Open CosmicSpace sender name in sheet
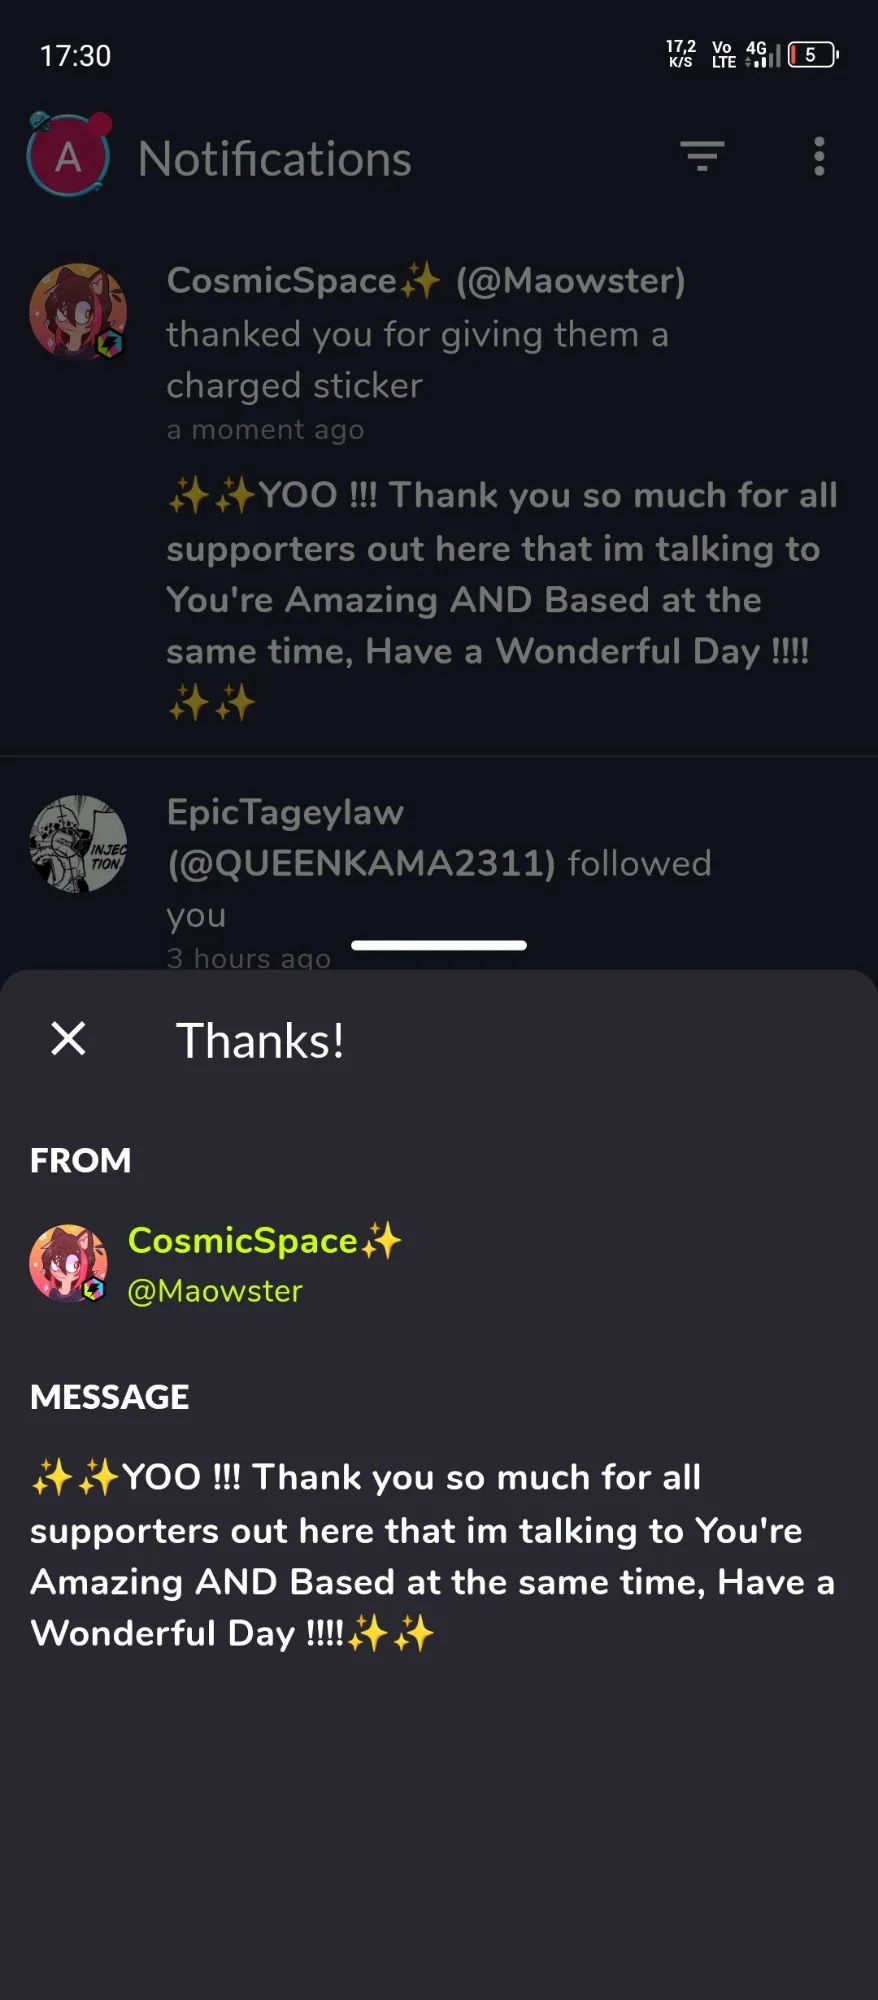 click(x=265, y=1240)
